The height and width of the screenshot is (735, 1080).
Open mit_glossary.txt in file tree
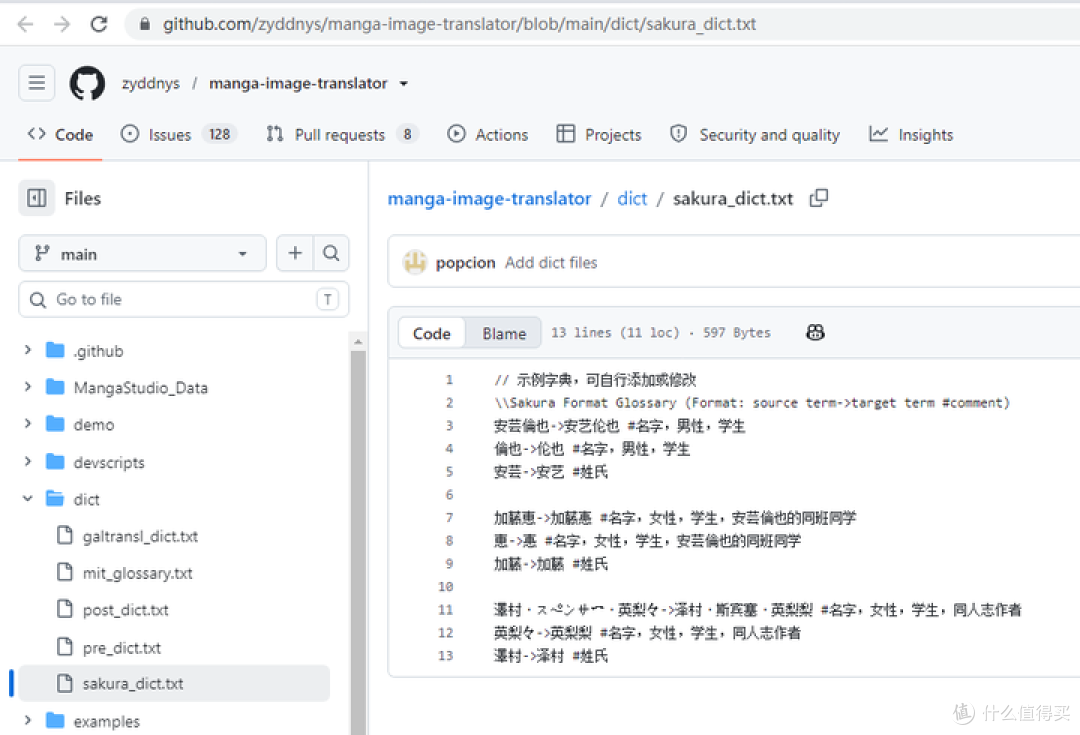(137, 573)
